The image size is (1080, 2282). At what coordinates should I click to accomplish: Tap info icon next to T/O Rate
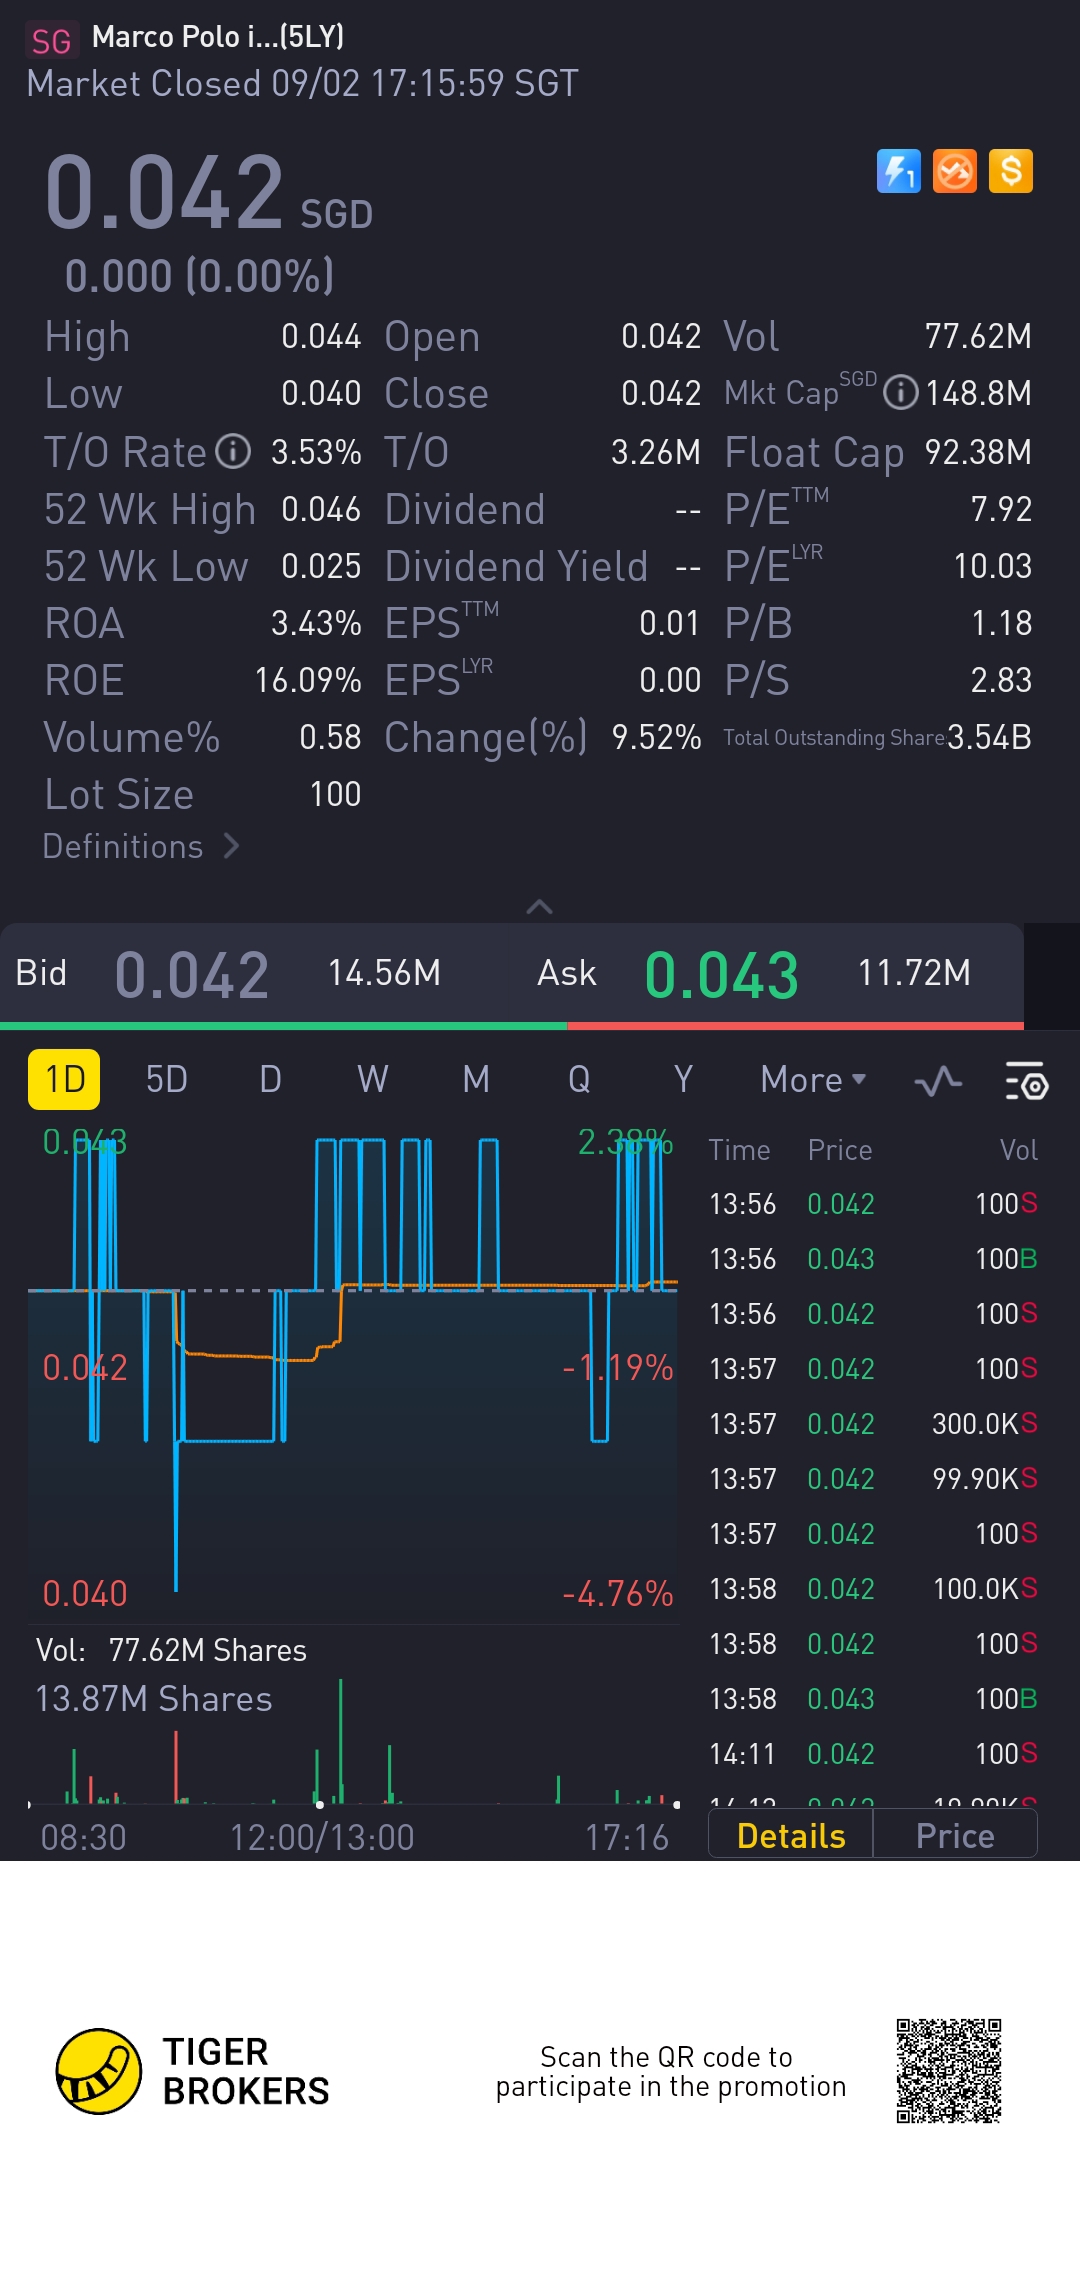pos(234,452)
